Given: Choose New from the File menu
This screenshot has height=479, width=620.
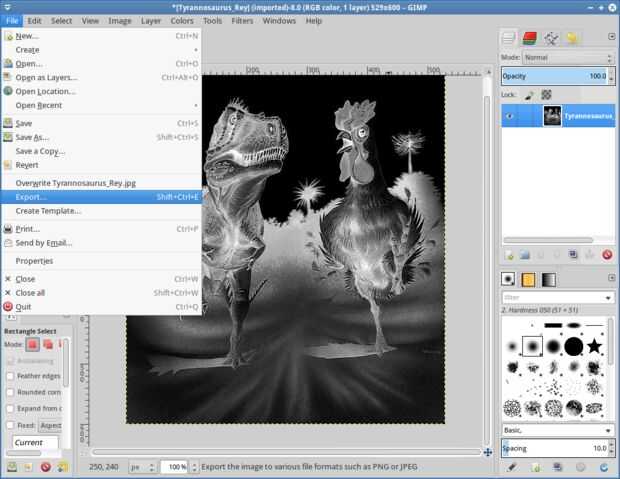Looking at the screenshot, I should pos(101,36).
